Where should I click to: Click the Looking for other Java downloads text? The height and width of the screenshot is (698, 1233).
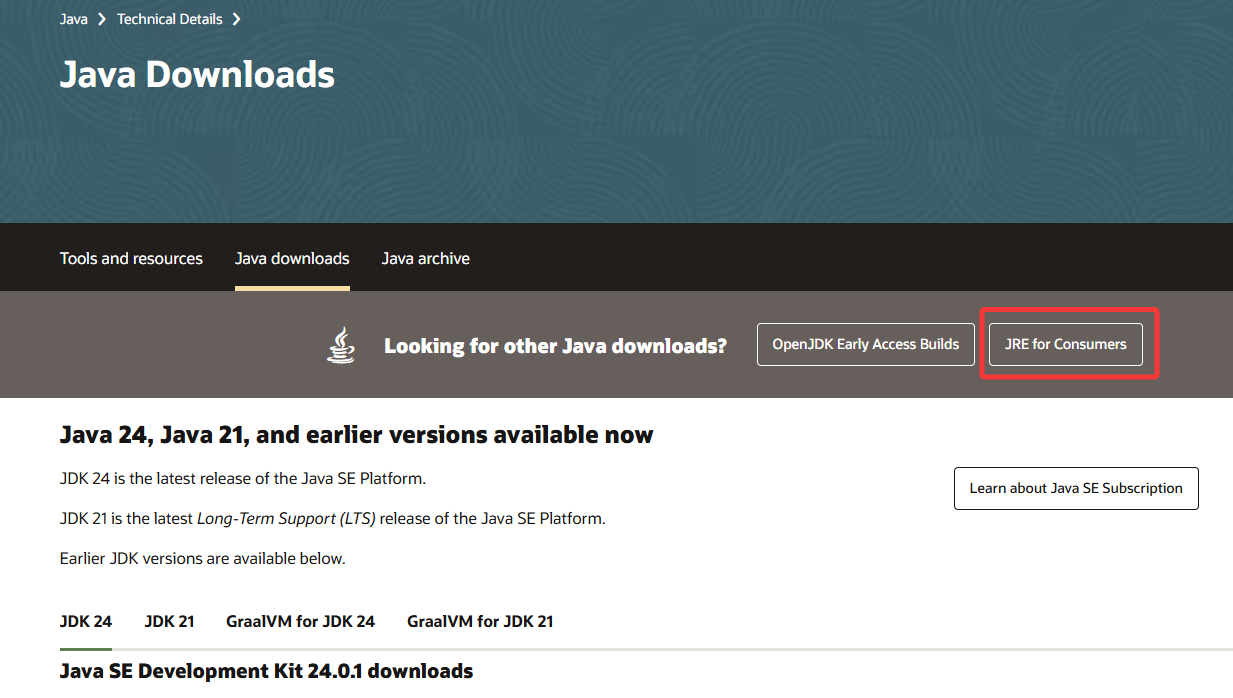pos(555,344)
